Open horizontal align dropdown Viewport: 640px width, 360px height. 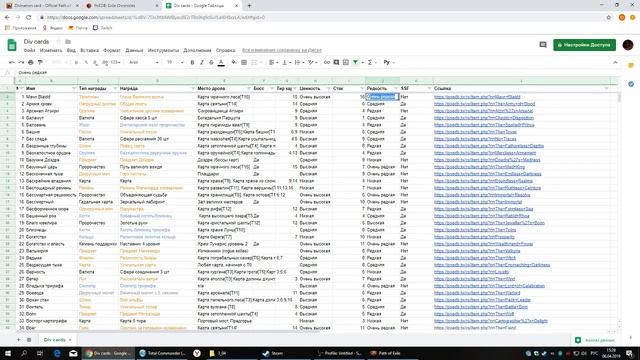pyautogui.click(x=272, y=62)
